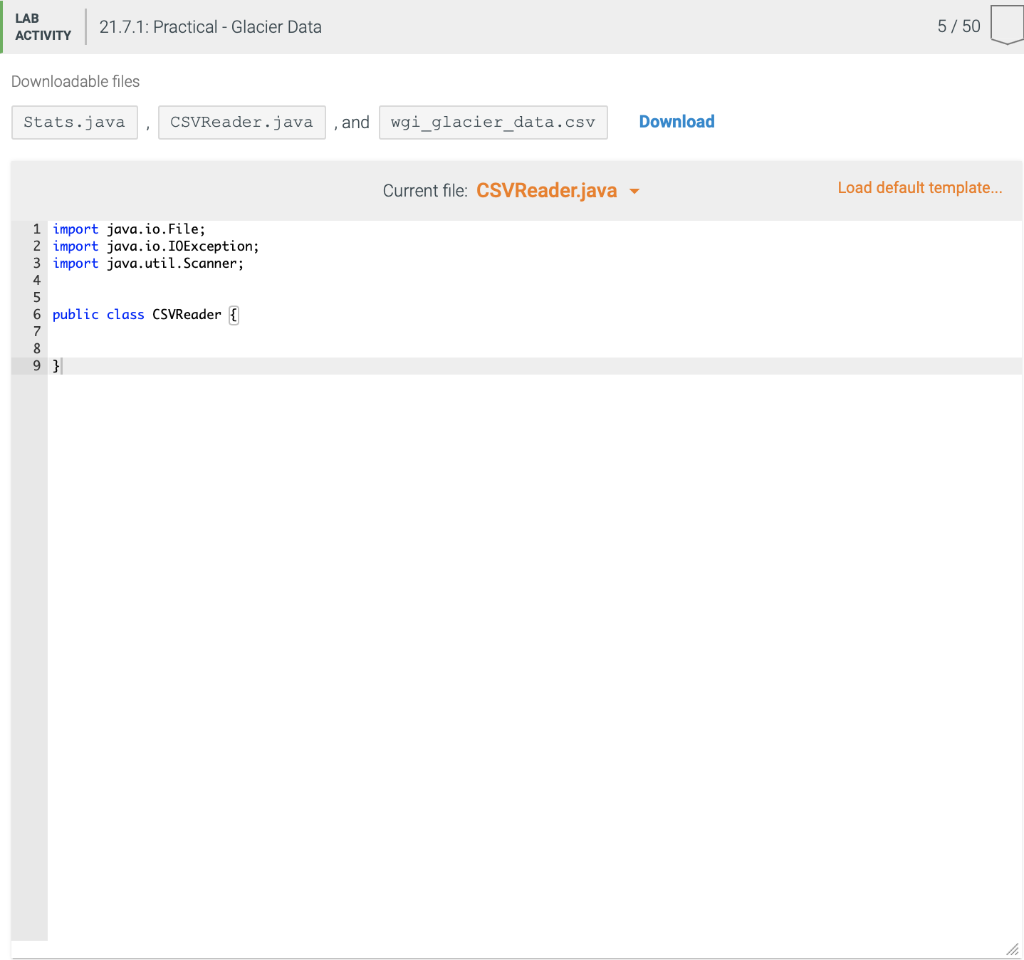
Task: Click the empty editor area below the code
Action: point(500,600)
